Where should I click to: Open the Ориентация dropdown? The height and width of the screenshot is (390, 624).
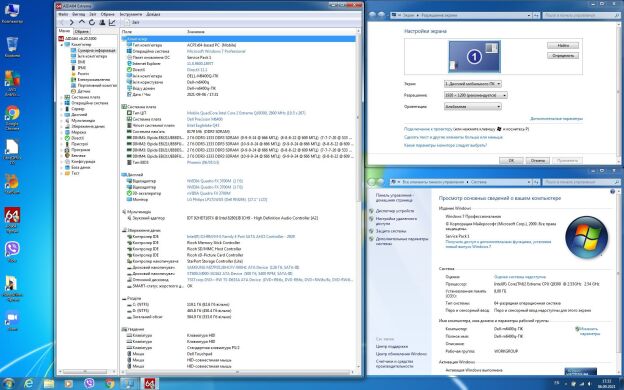[x=473, y=107]
